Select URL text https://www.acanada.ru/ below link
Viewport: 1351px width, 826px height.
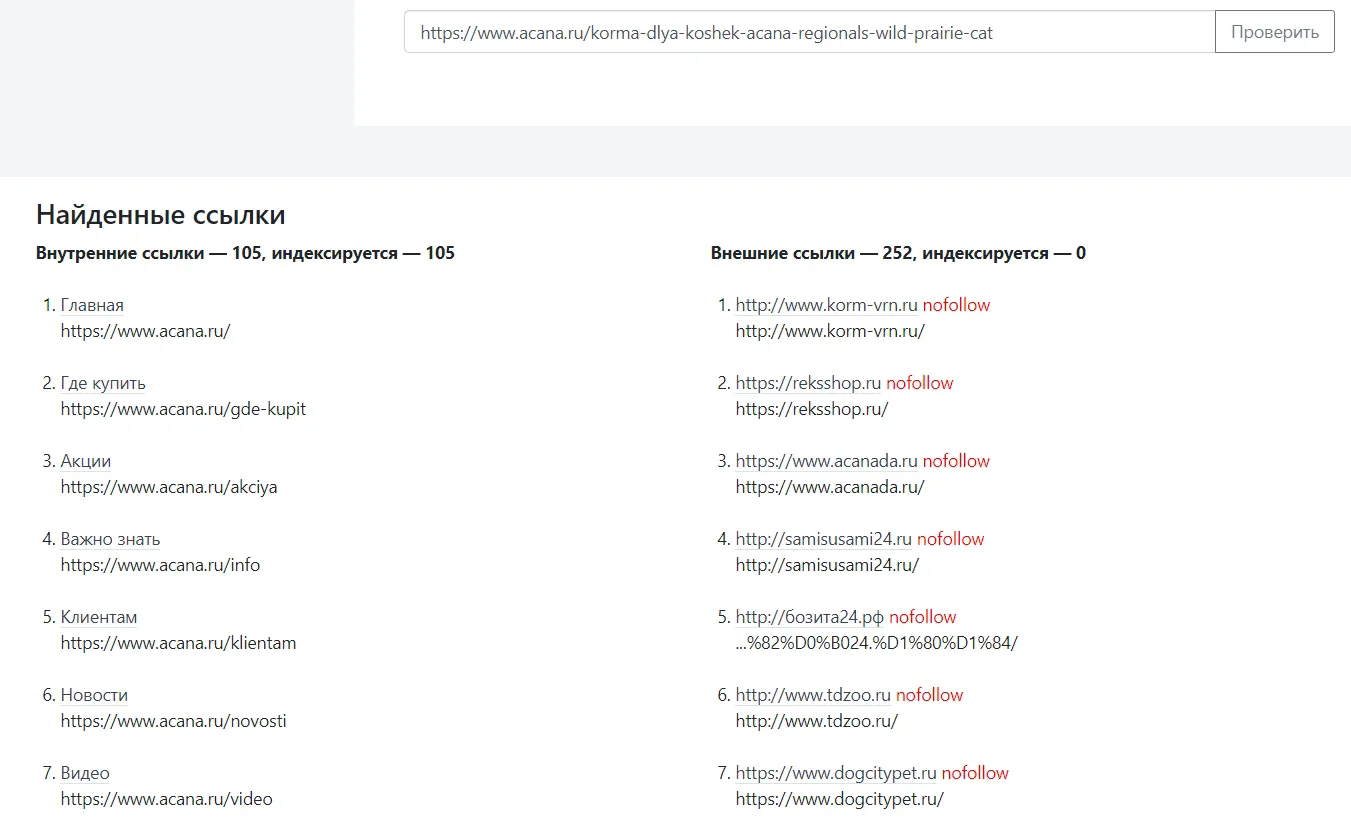pos(830,487)
